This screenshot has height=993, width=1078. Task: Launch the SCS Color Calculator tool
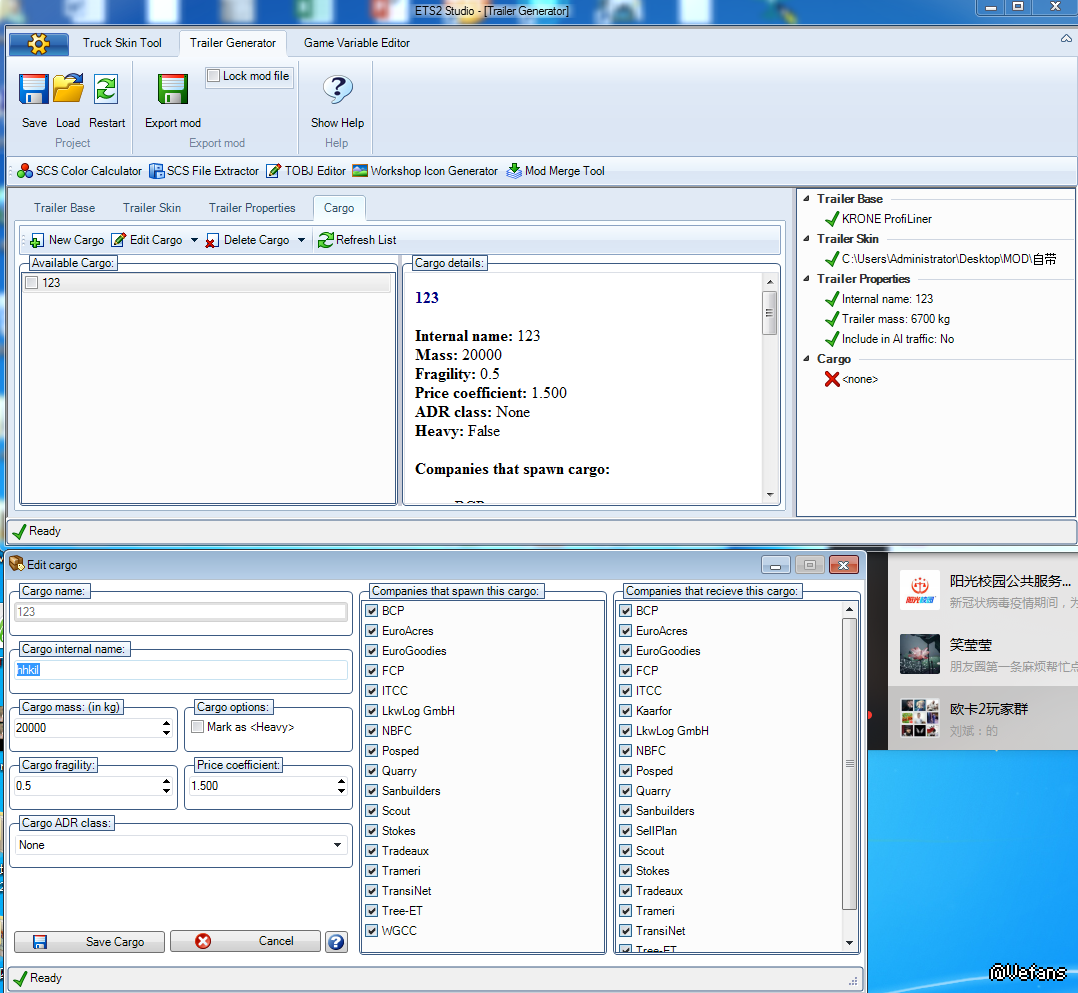[x=79, y=171]
